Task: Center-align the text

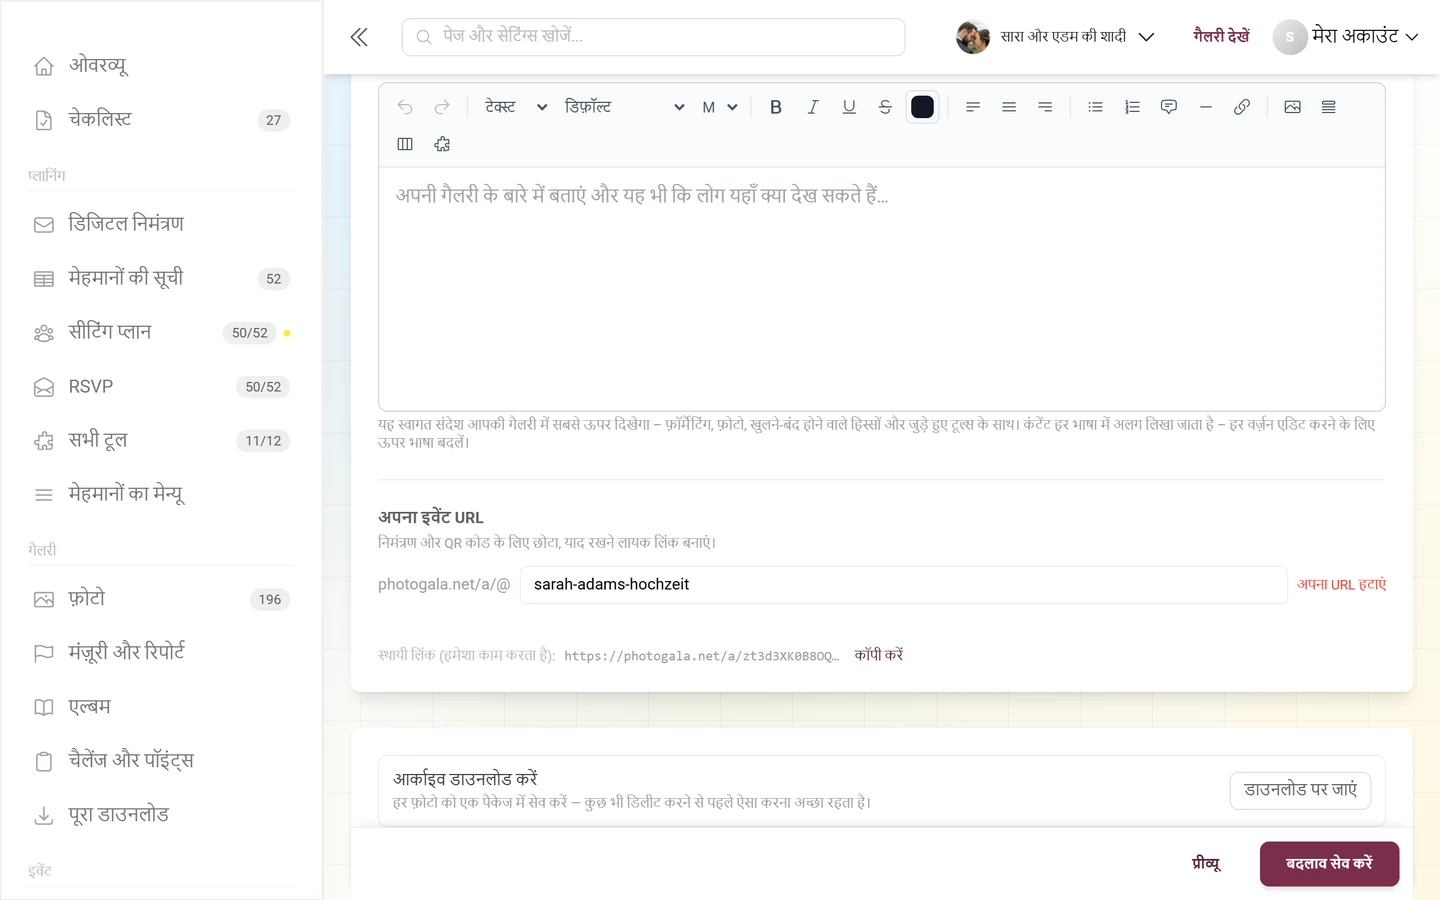Action: pos(1009,107)
